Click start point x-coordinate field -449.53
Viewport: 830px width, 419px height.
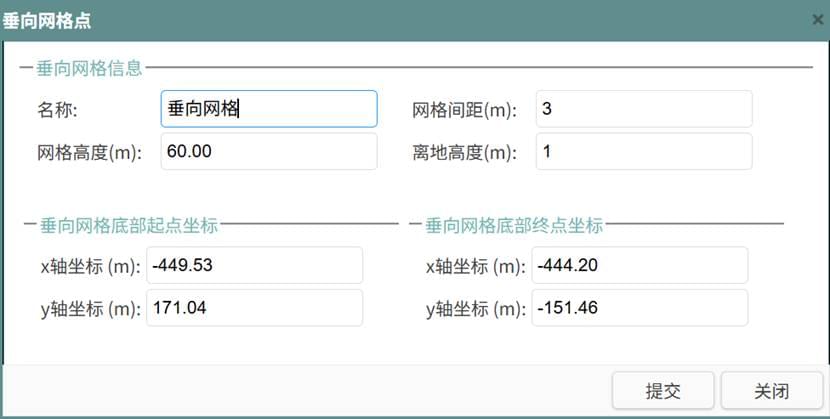click(x=254, y=266)
